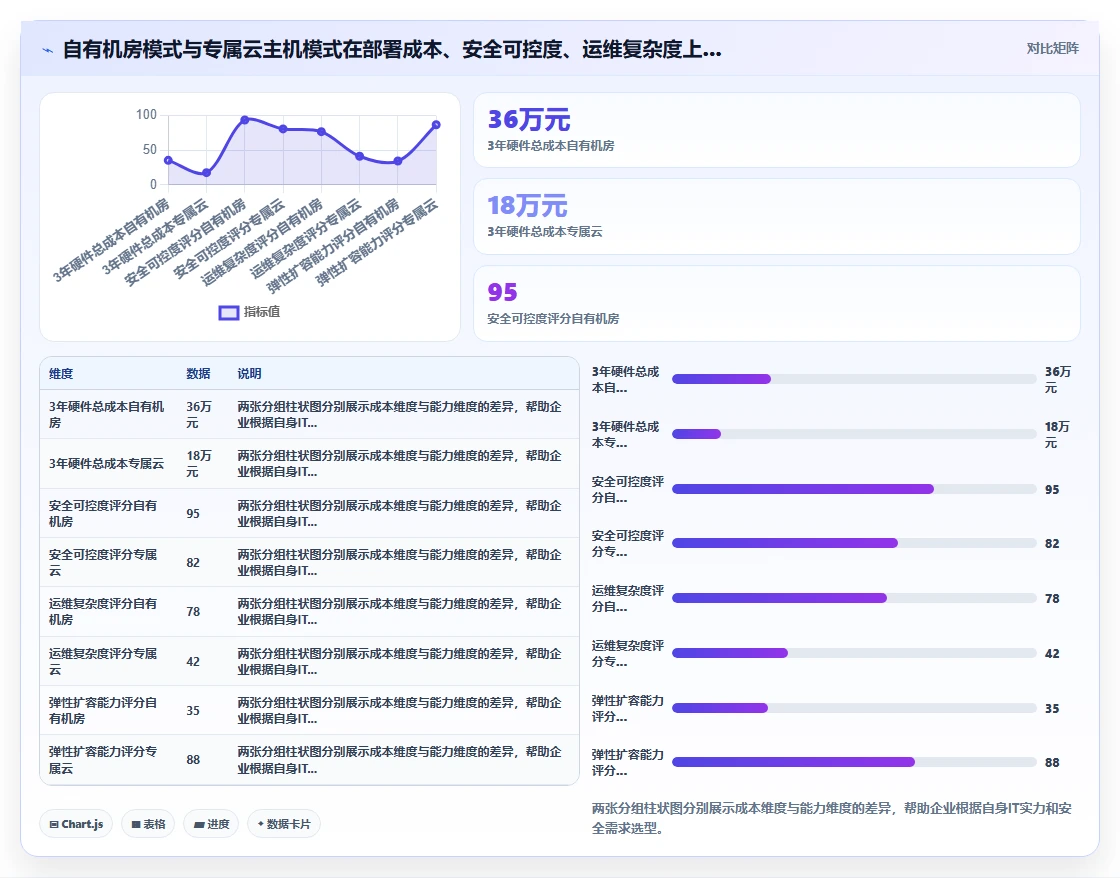Click the 进度 tag icon

199,824
